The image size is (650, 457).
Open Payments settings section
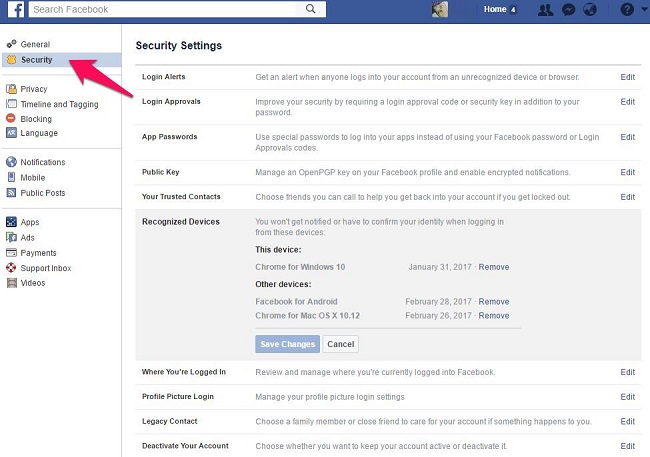[38, 253]
